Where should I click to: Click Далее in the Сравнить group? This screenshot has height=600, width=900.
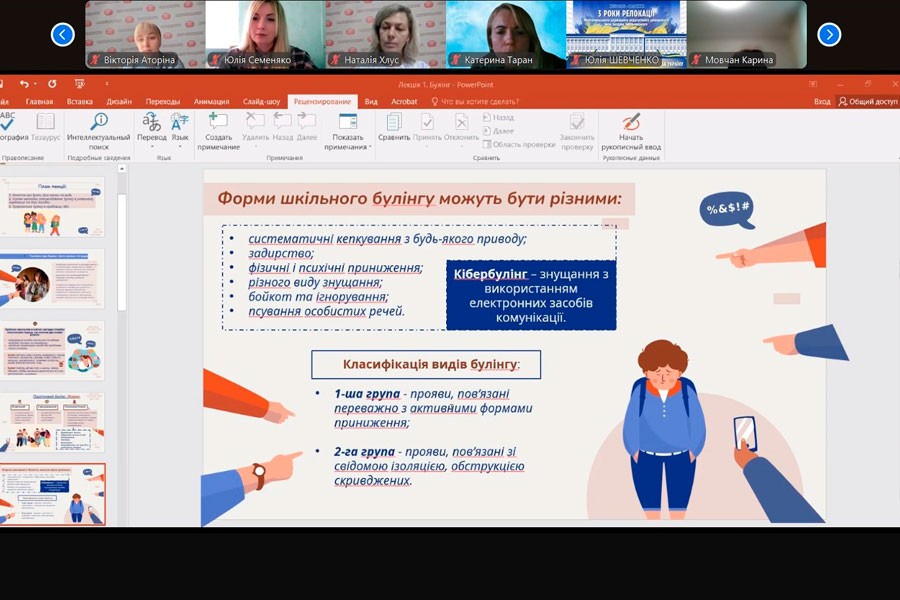coord(498,131)
